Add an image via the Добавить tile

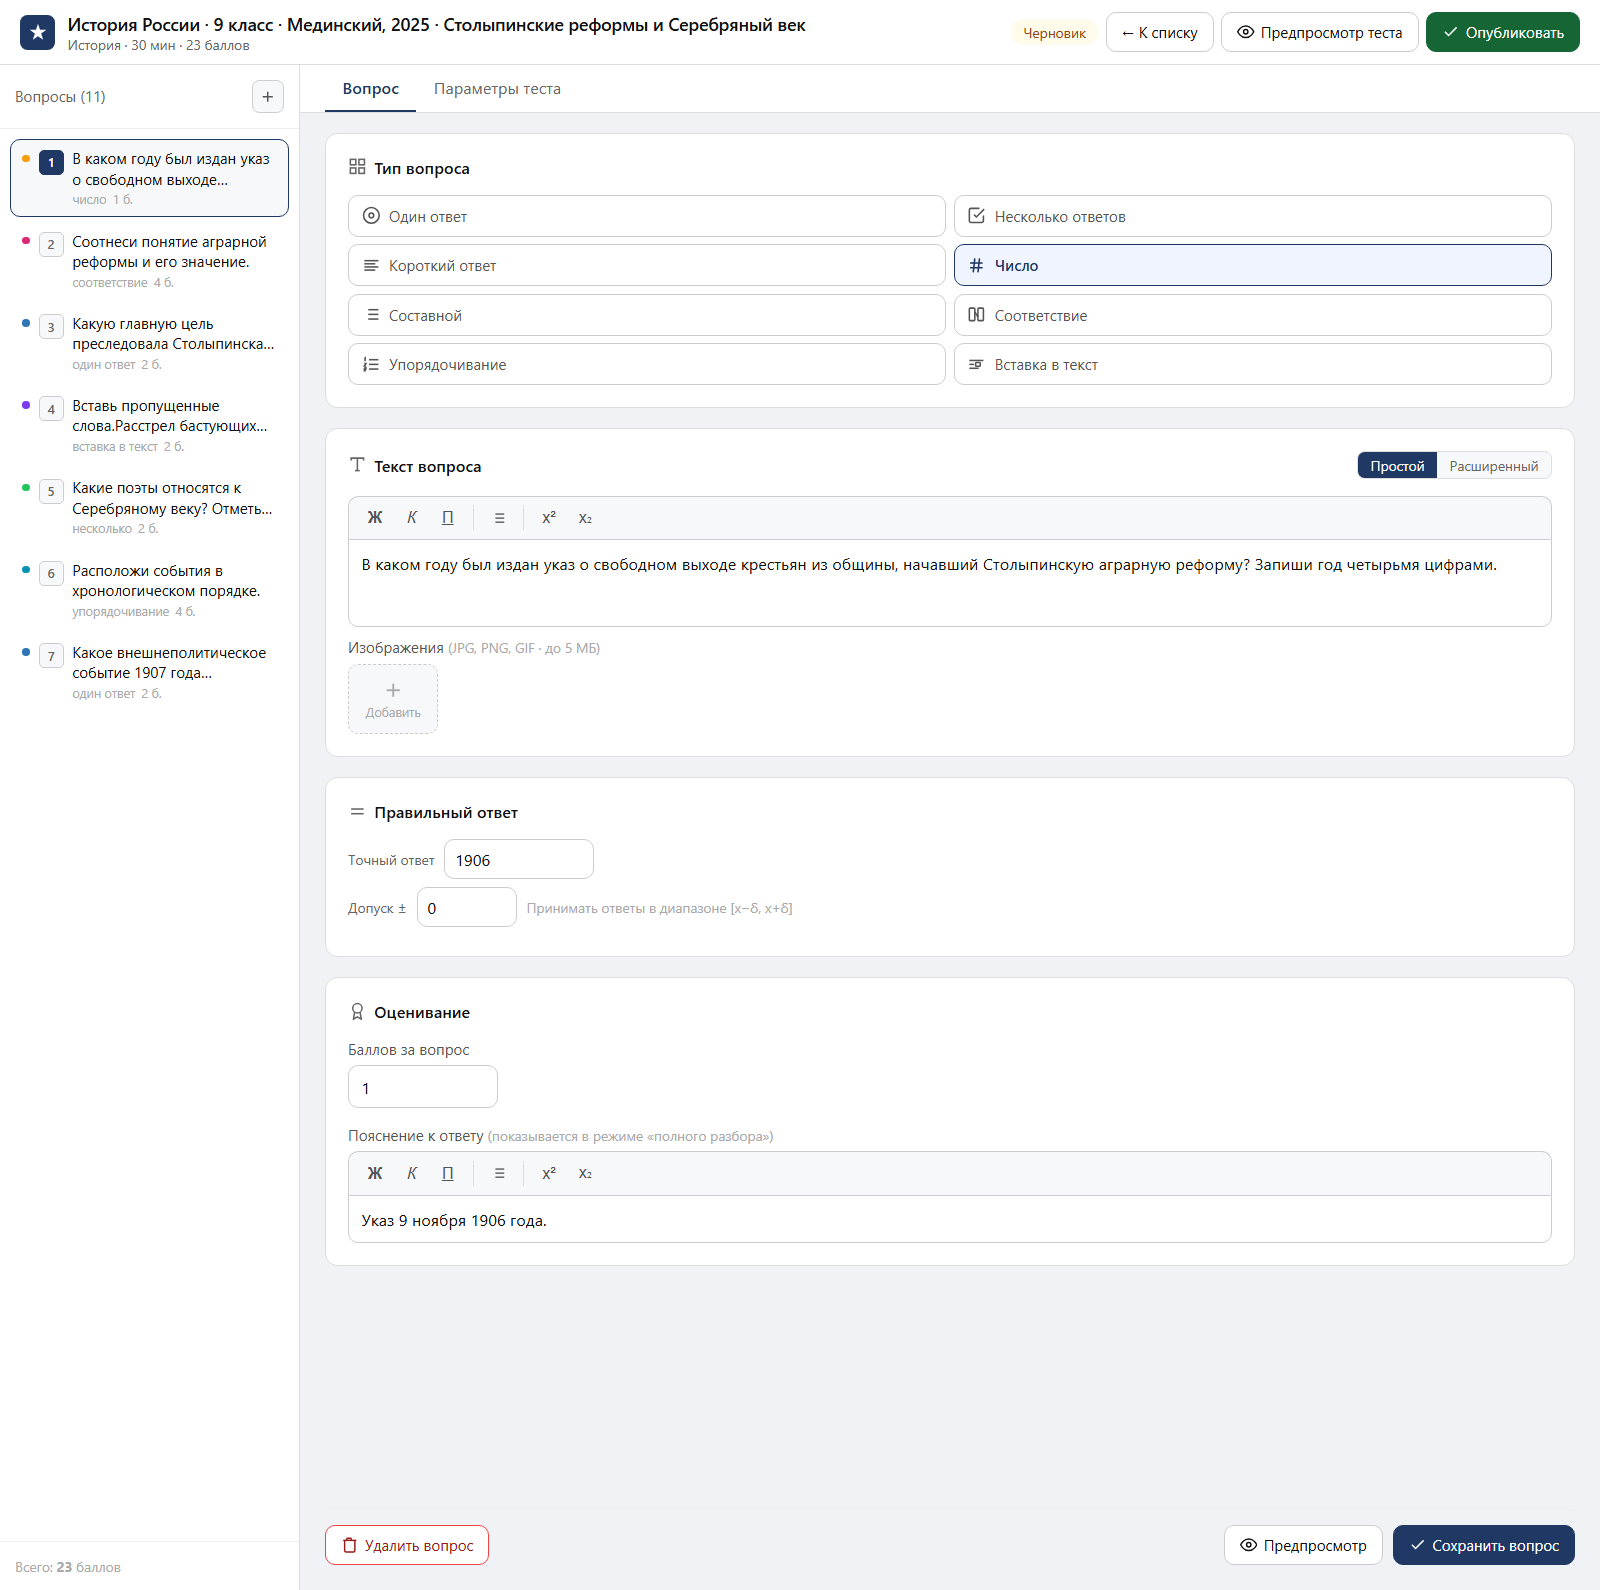(393, 699)
